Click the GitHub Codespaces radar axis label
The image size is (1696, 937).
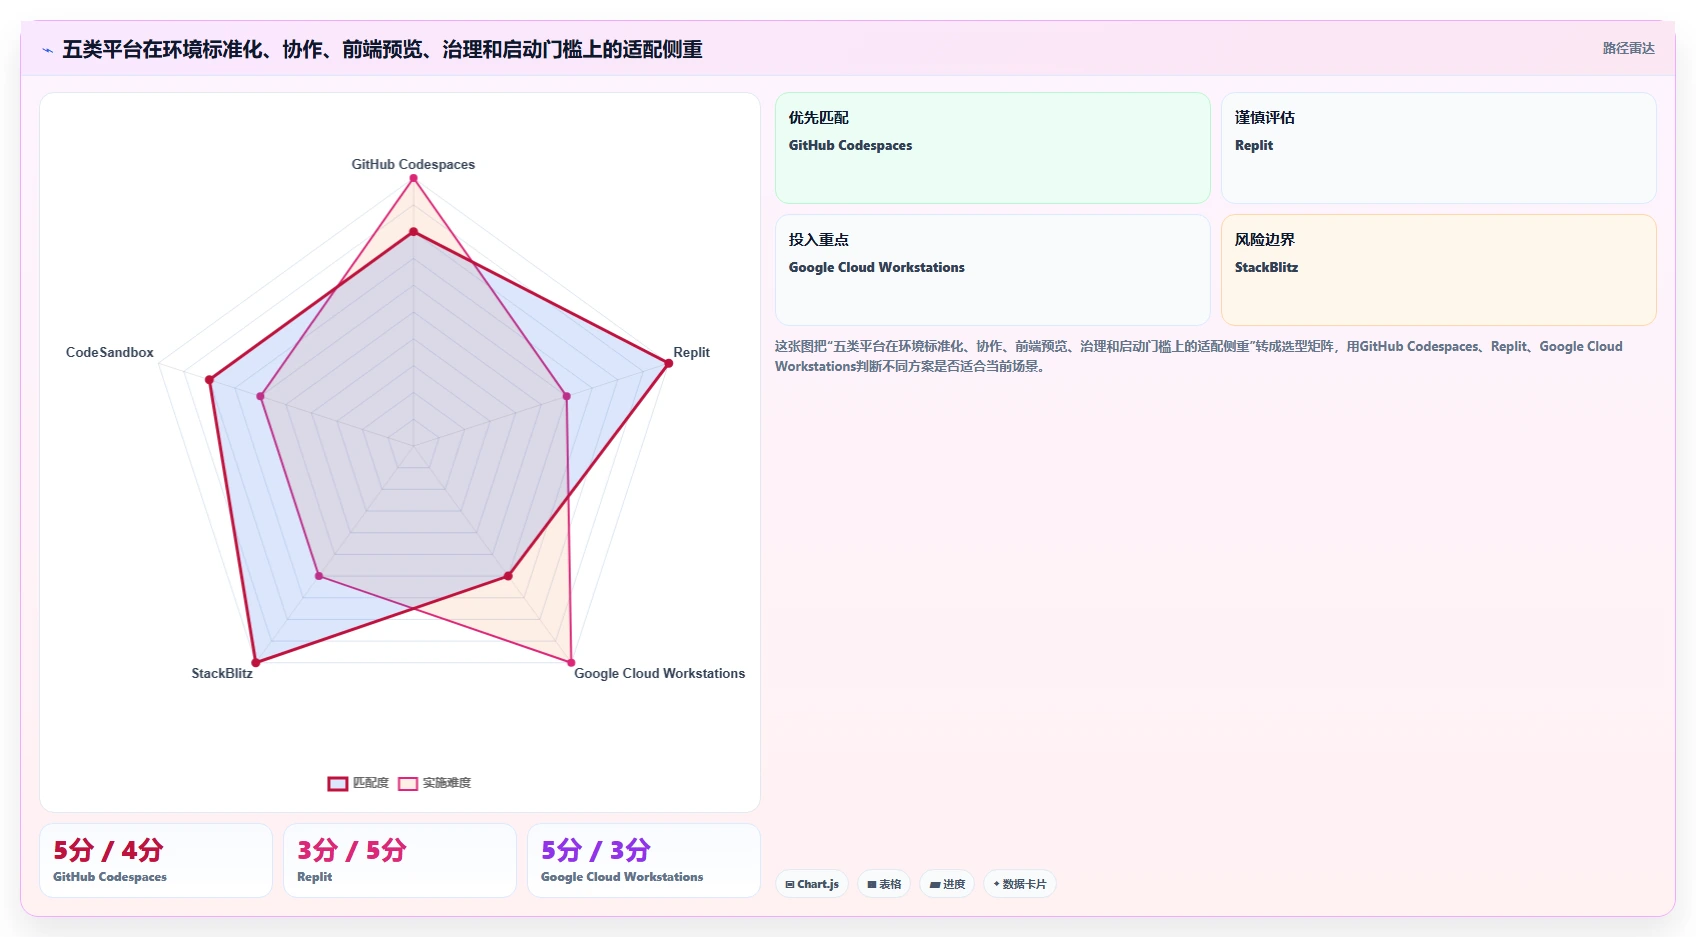[x=413, y=164]
